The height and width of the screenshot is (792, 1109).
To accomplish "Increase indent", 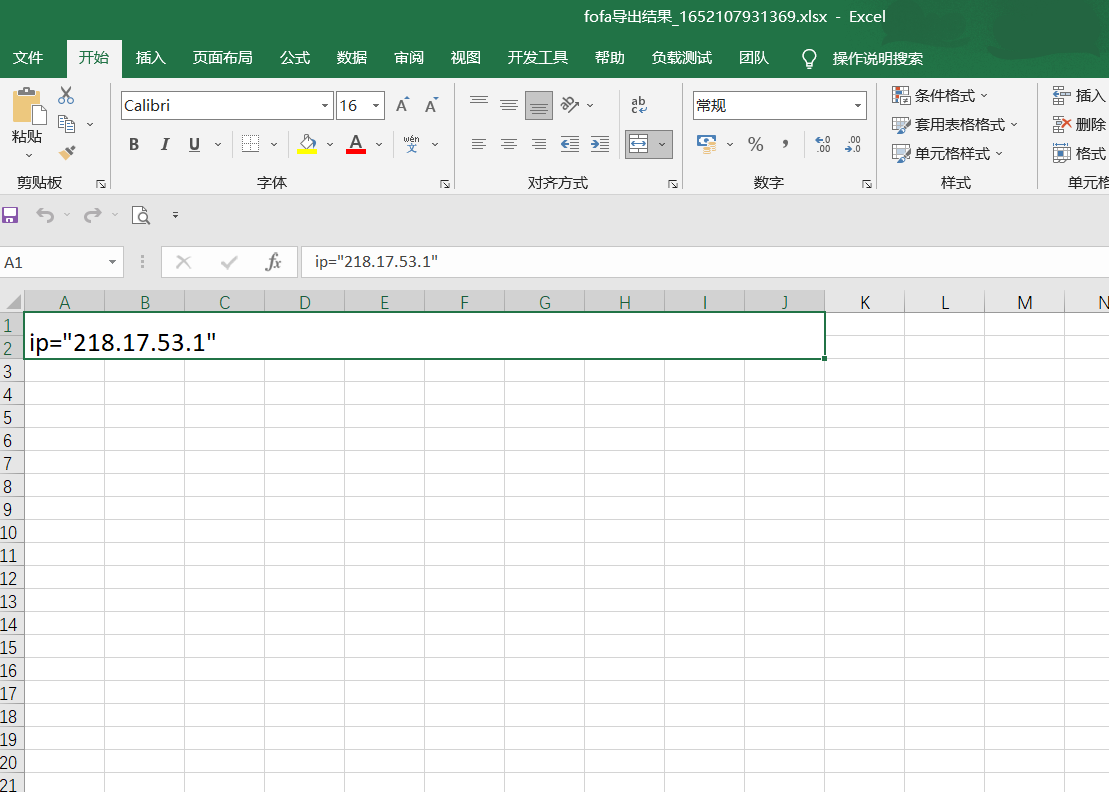I will point(600,144).
